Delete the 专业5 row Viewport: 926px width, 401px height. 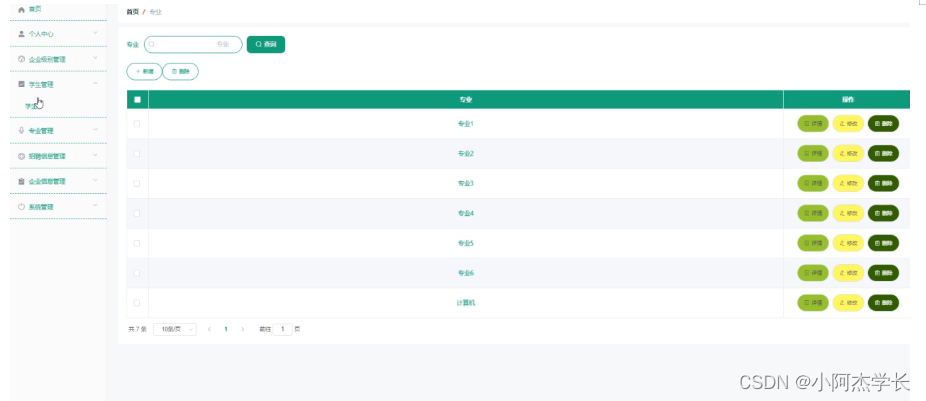[x=883, y=243]
